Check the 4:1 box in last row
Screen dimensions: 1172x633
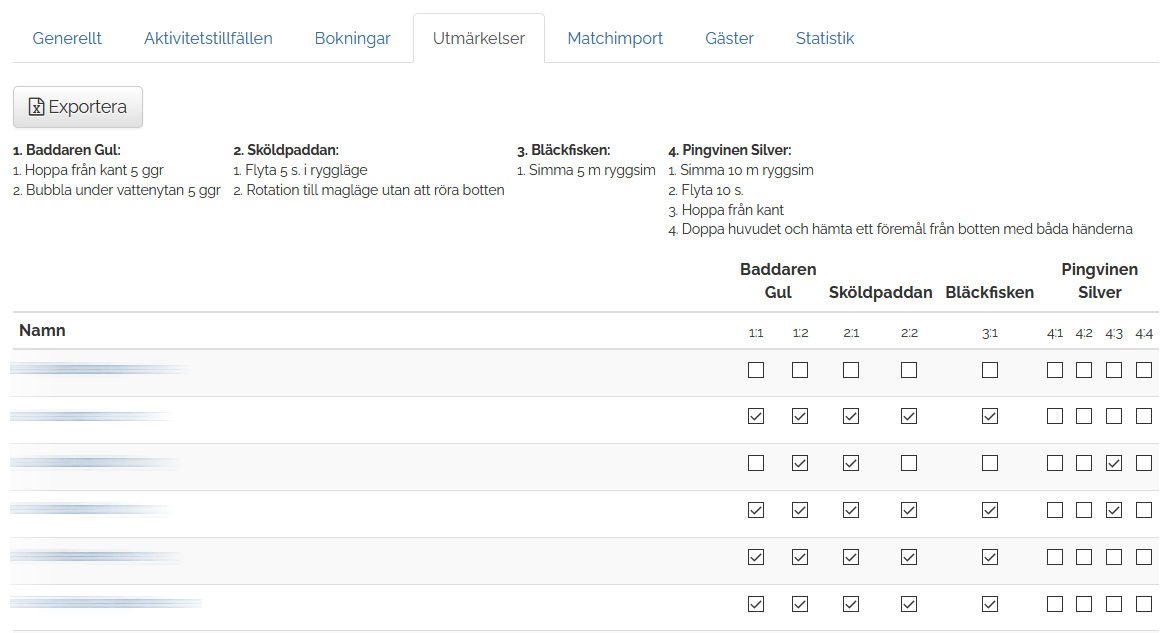click(x=1055, y=604)
